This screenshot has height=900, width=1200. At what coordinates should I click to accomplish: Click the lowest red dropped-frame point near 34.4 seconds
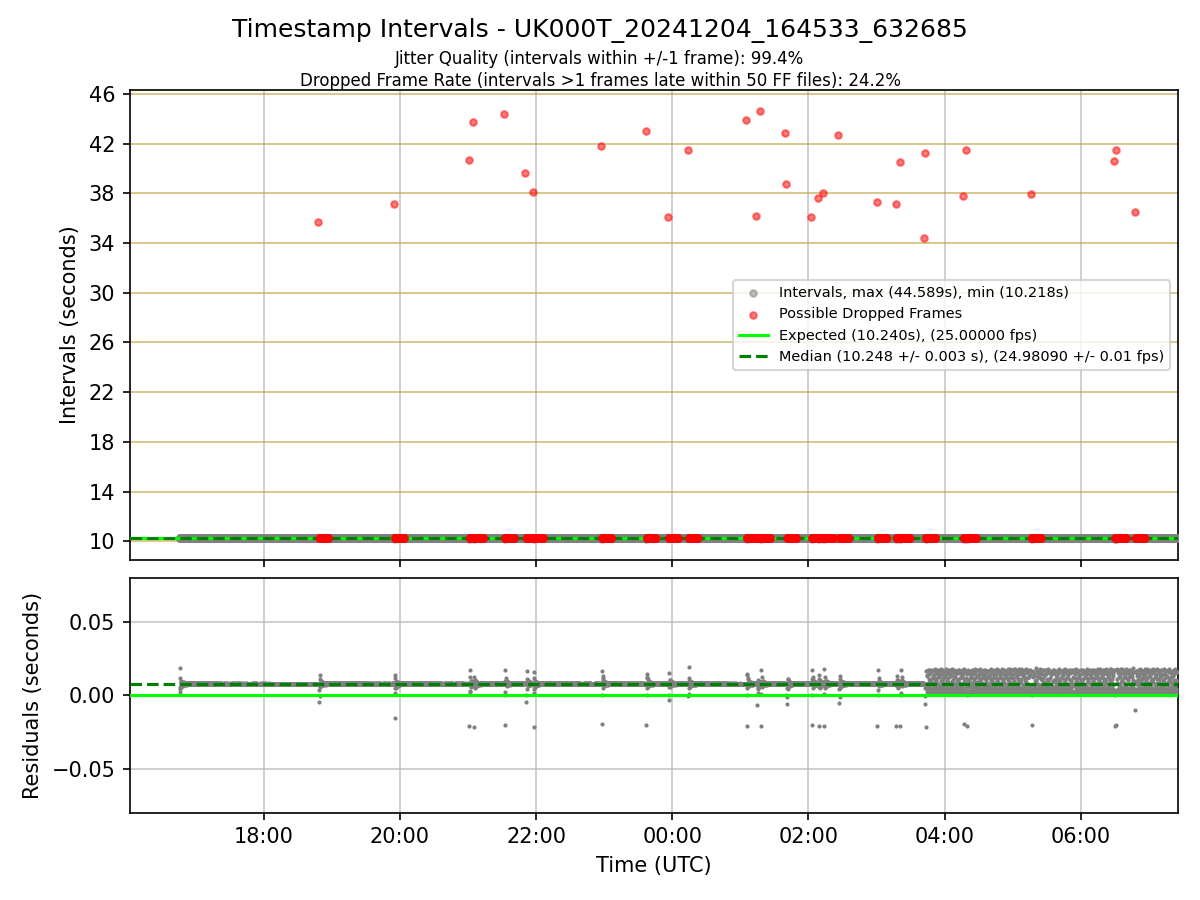[924, 238]
